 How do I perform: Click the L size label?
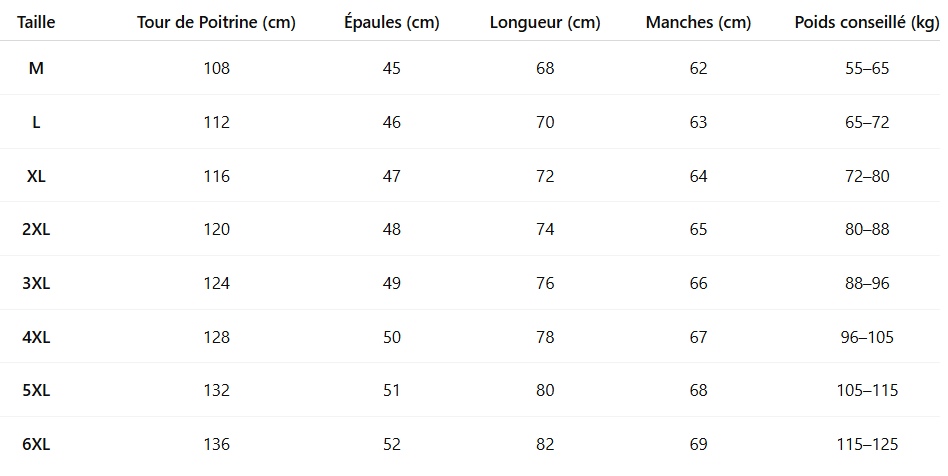[x=36, y=123]
